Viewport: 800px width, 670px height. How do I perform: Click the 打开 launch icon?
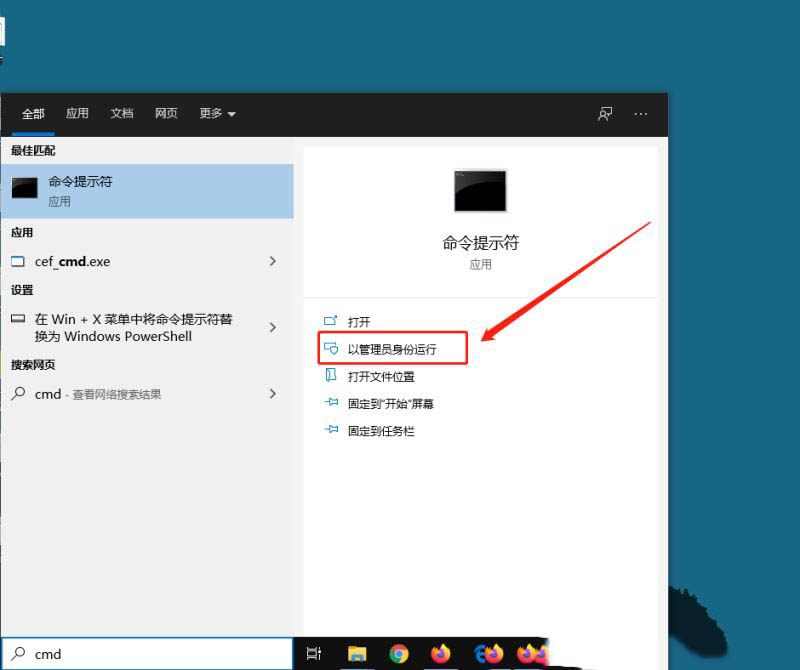(331, 320)
